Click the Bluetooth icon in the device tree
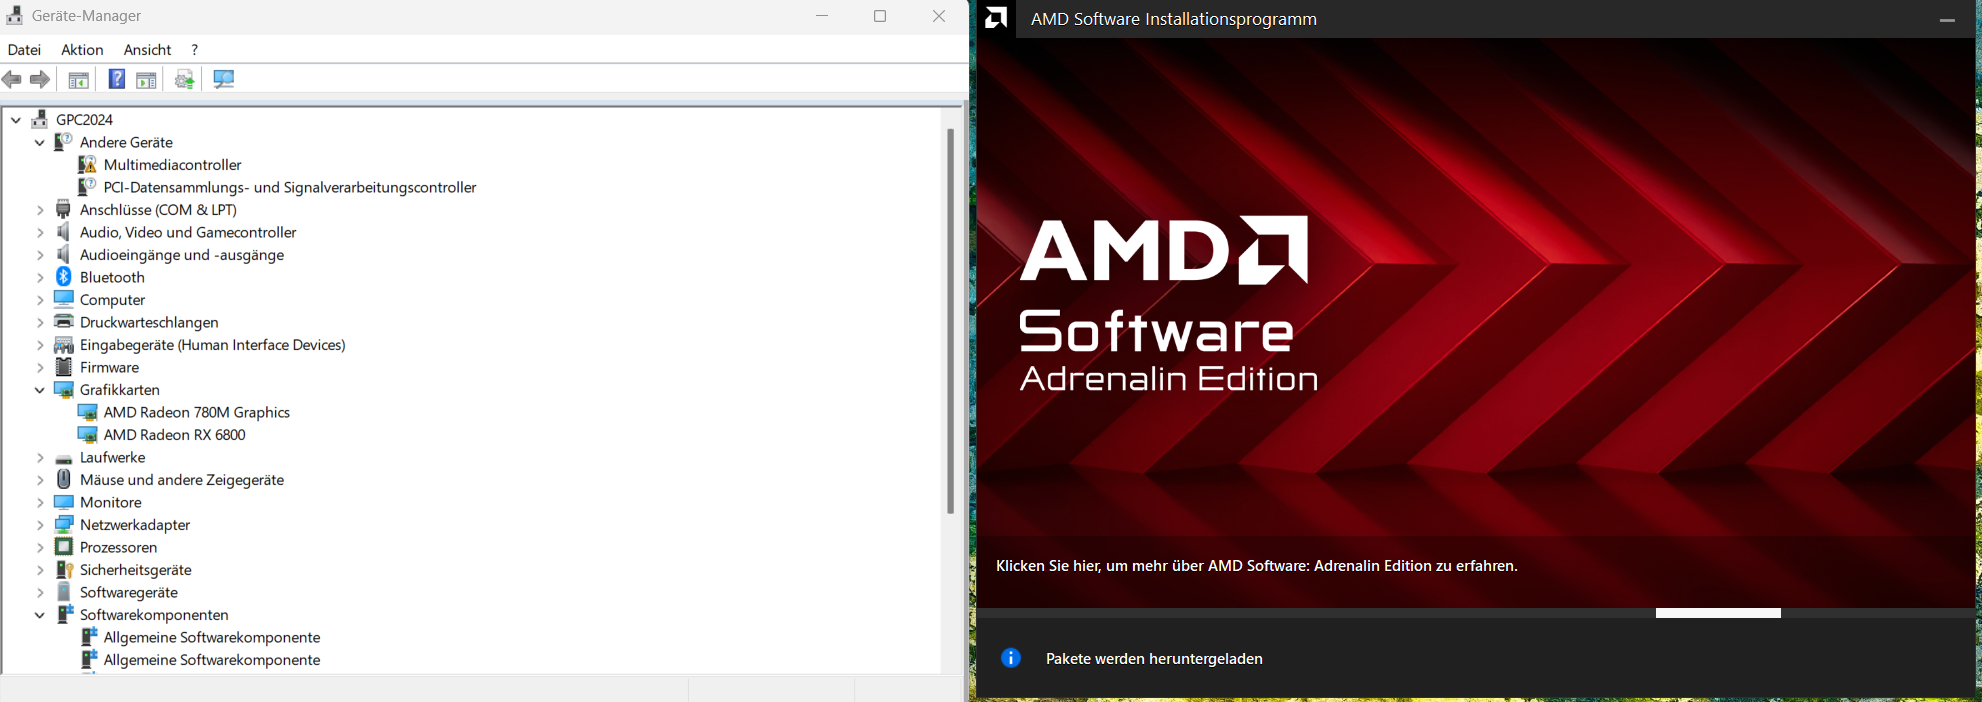This screenshot has width=1982, height=702. [64, 277]
